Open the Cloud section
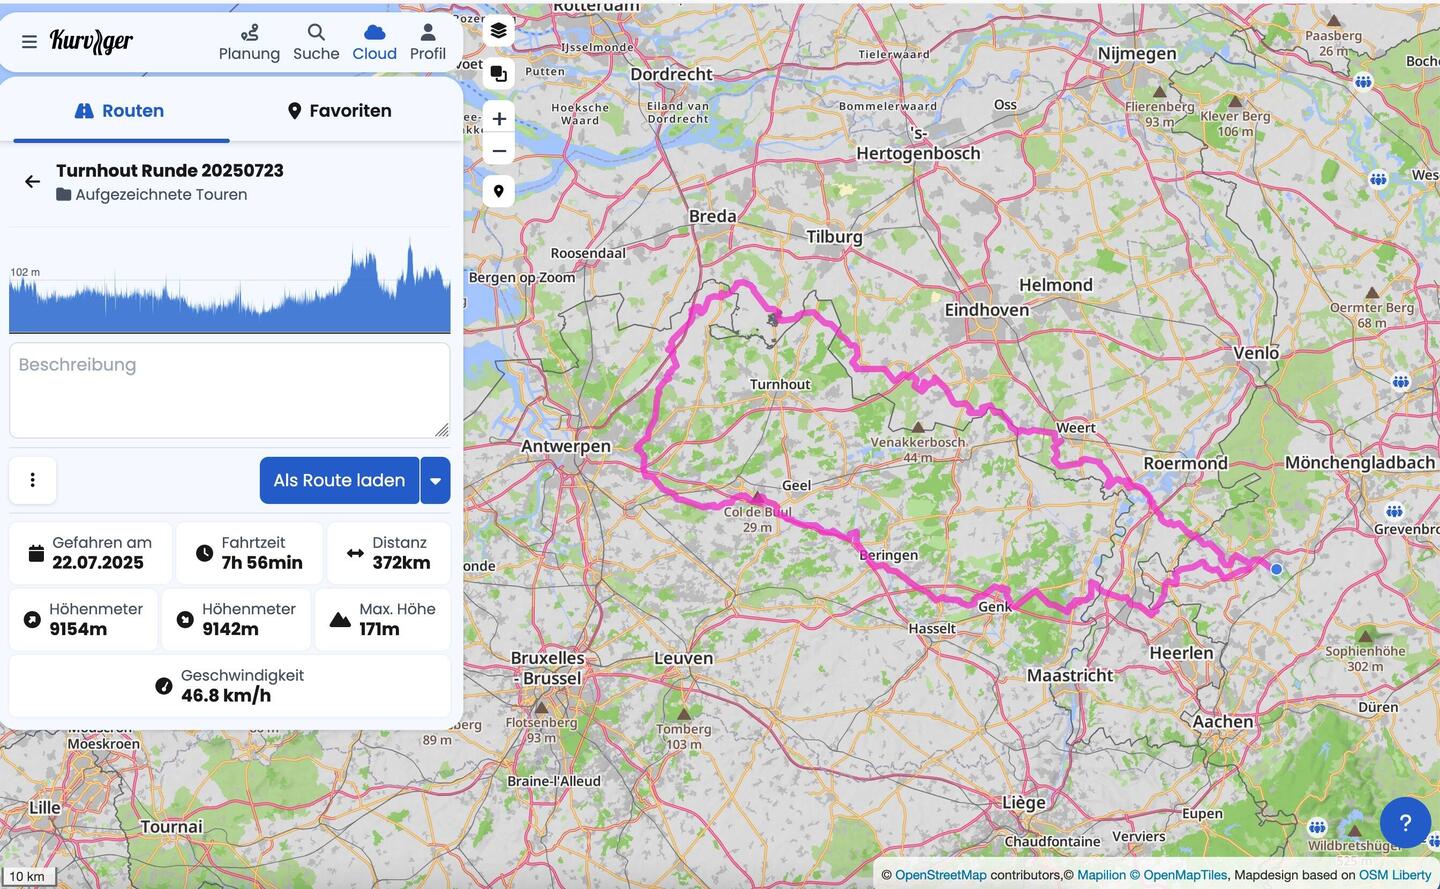 point(374,42)
